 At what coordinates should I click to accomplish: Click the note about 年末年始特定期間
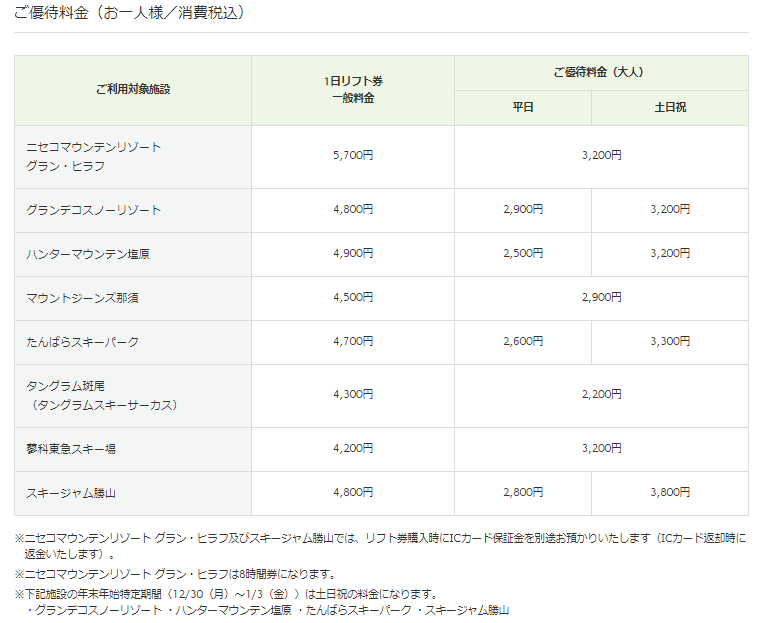coord(226,594)
